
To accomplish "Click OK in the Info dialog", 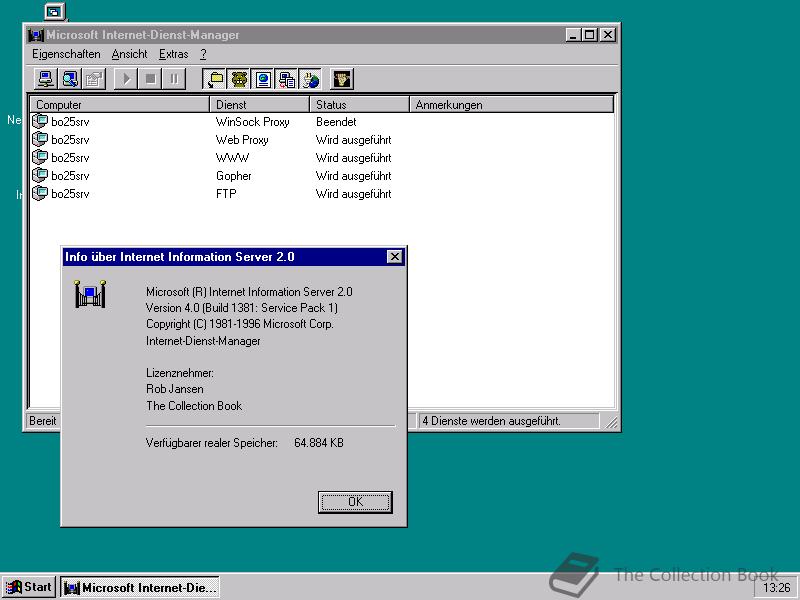I will click(355, 502).
